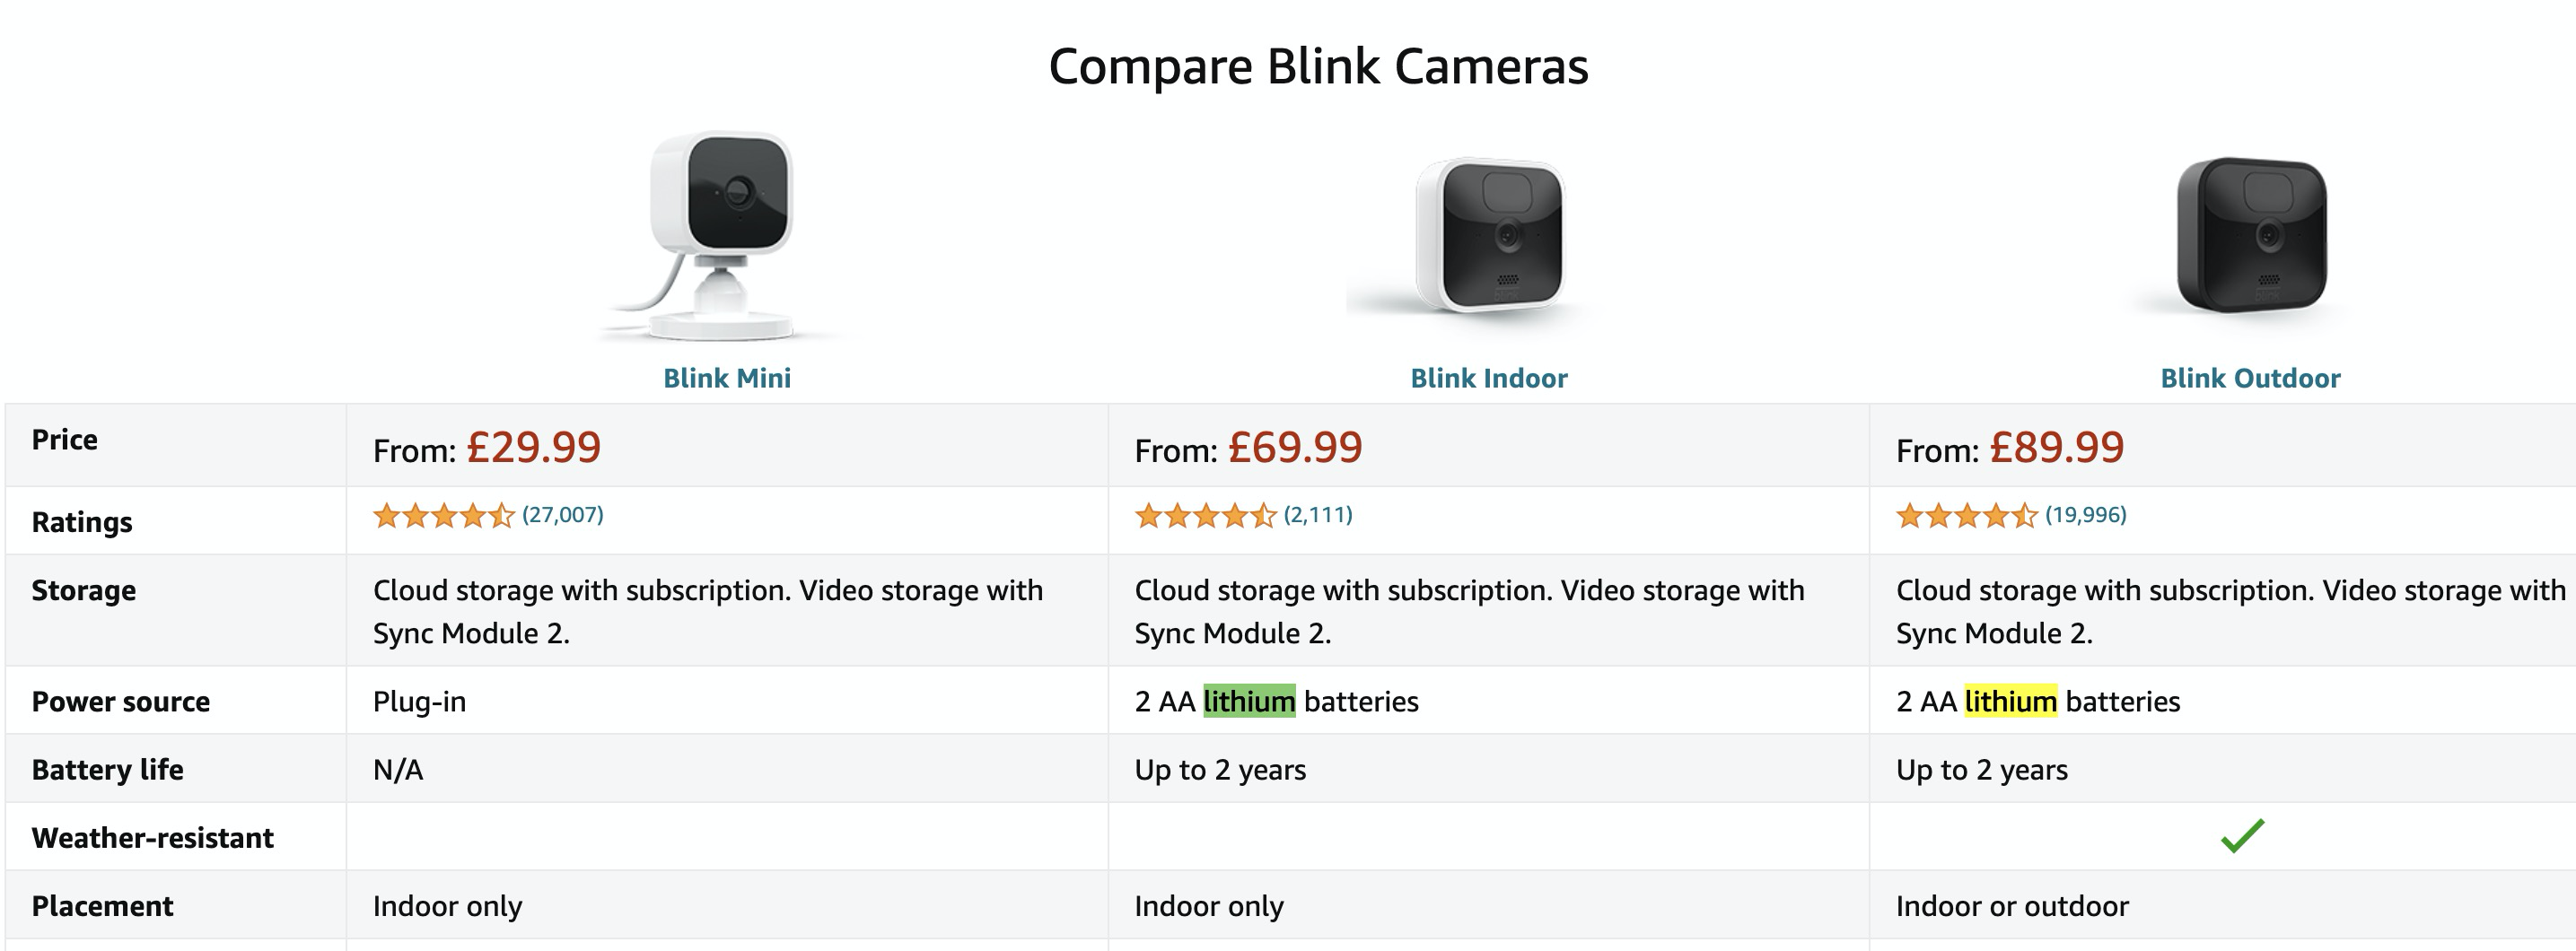
Task: Click the Compare Blink Cameras heading
Action: pyautogui.click(x=1318, y=67)
